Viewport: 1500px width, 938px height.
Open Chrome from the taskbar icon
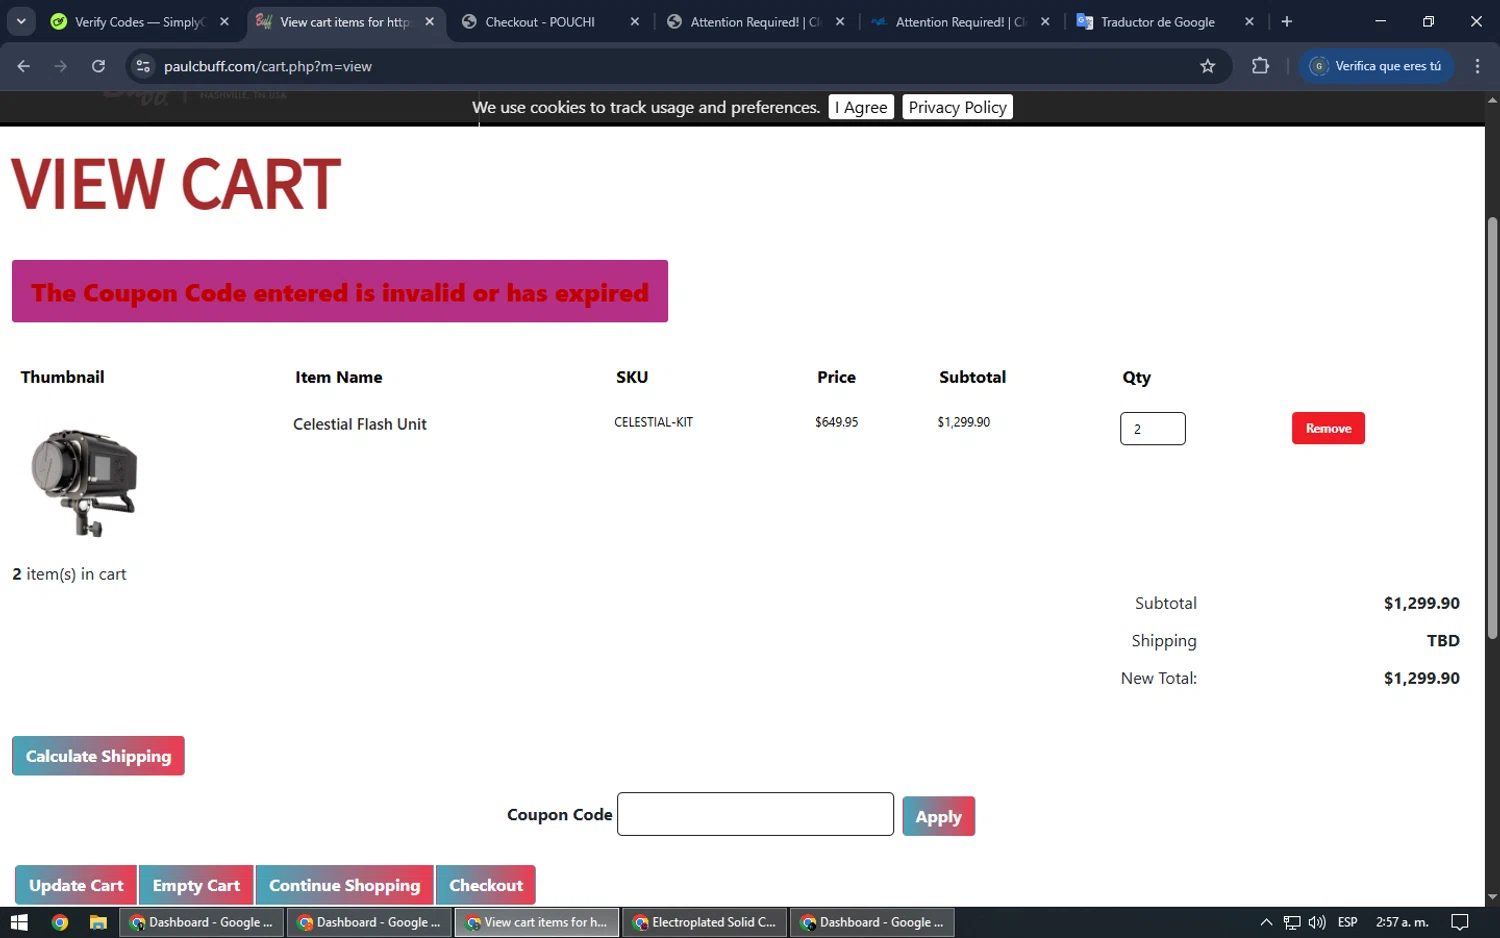[x=60, y=922]
